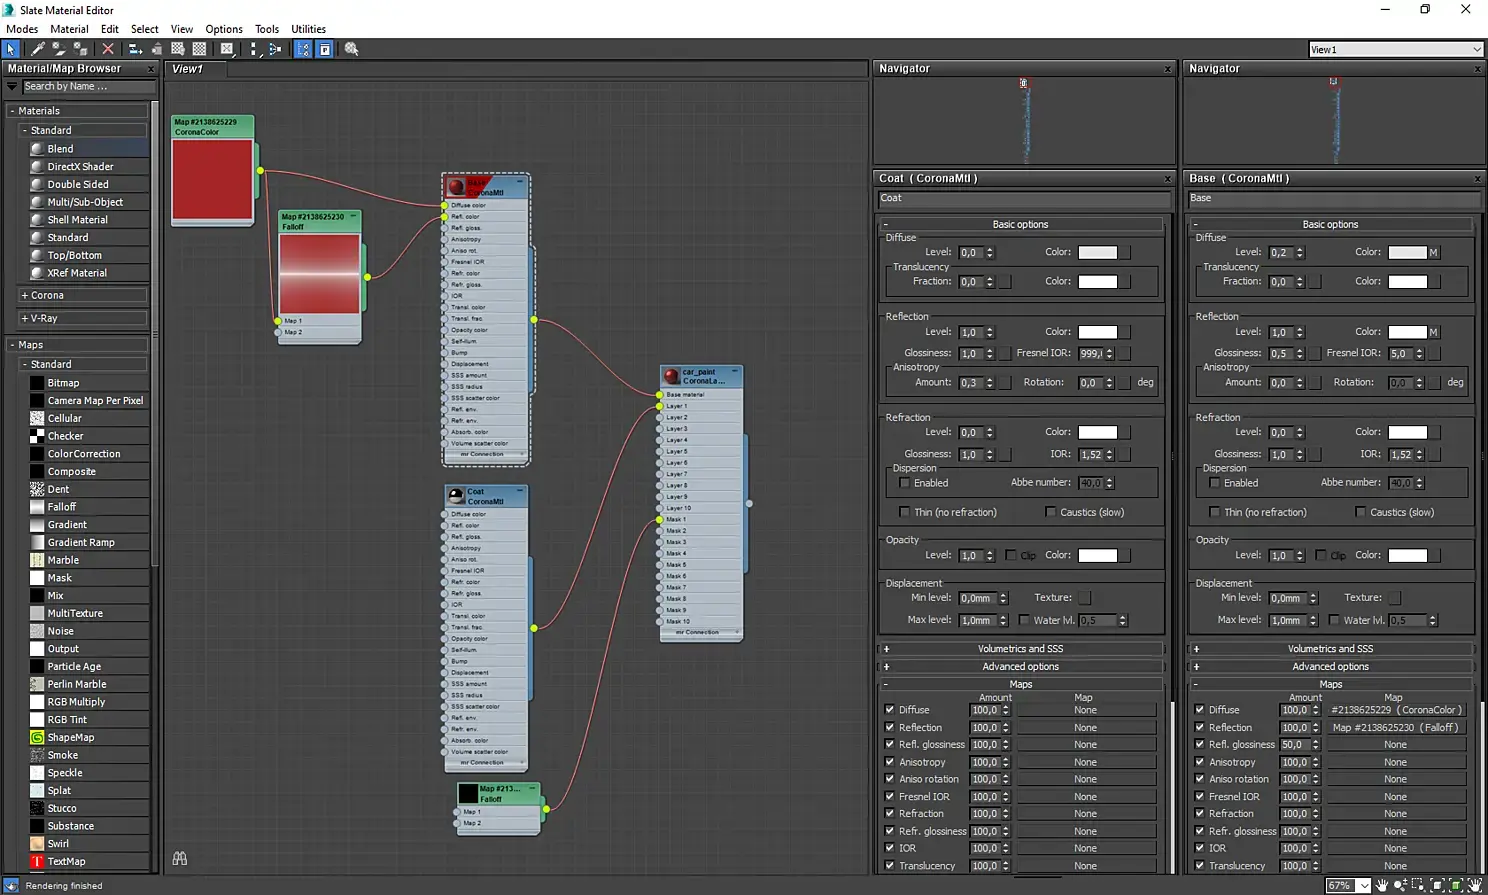Click the green Zoom Extents Selected icon
1488x895 pixels.
1456,885
